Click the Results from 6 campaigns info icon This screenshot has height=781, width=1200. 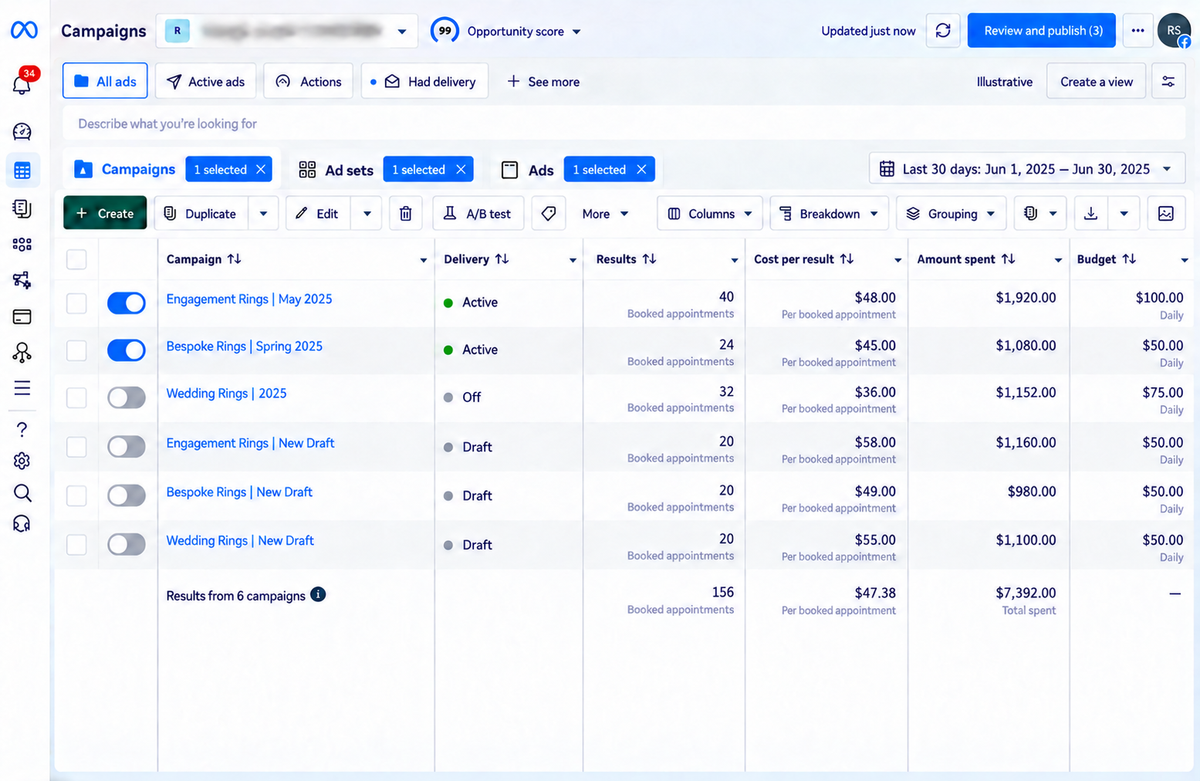pyautogui.click(x=318, y=595)
